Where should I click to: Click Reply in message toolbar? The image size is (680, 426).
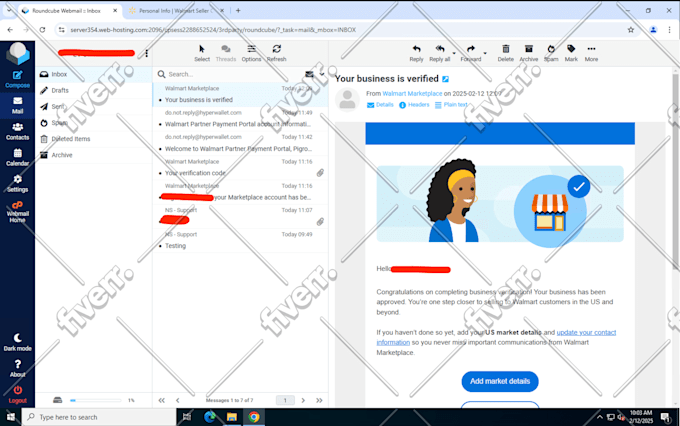click(x=416, y=53)
